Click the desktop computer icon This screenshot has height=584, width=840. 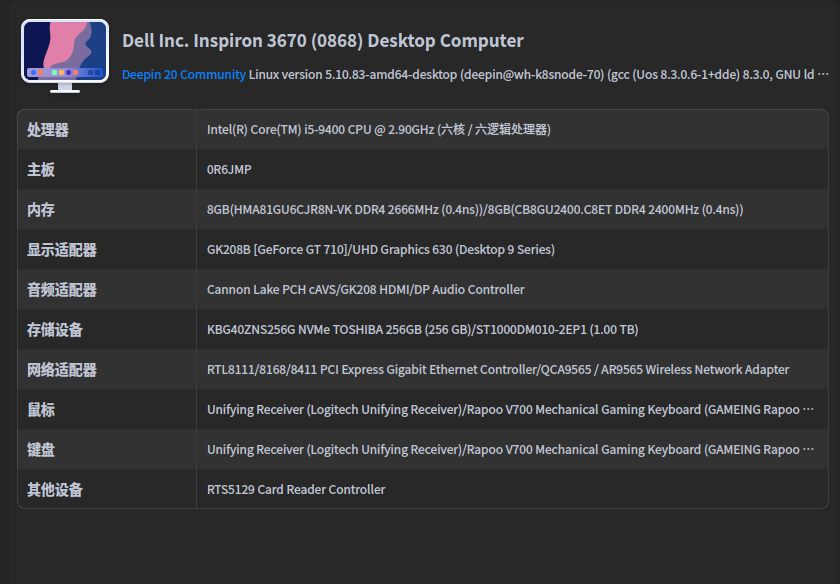65,55
